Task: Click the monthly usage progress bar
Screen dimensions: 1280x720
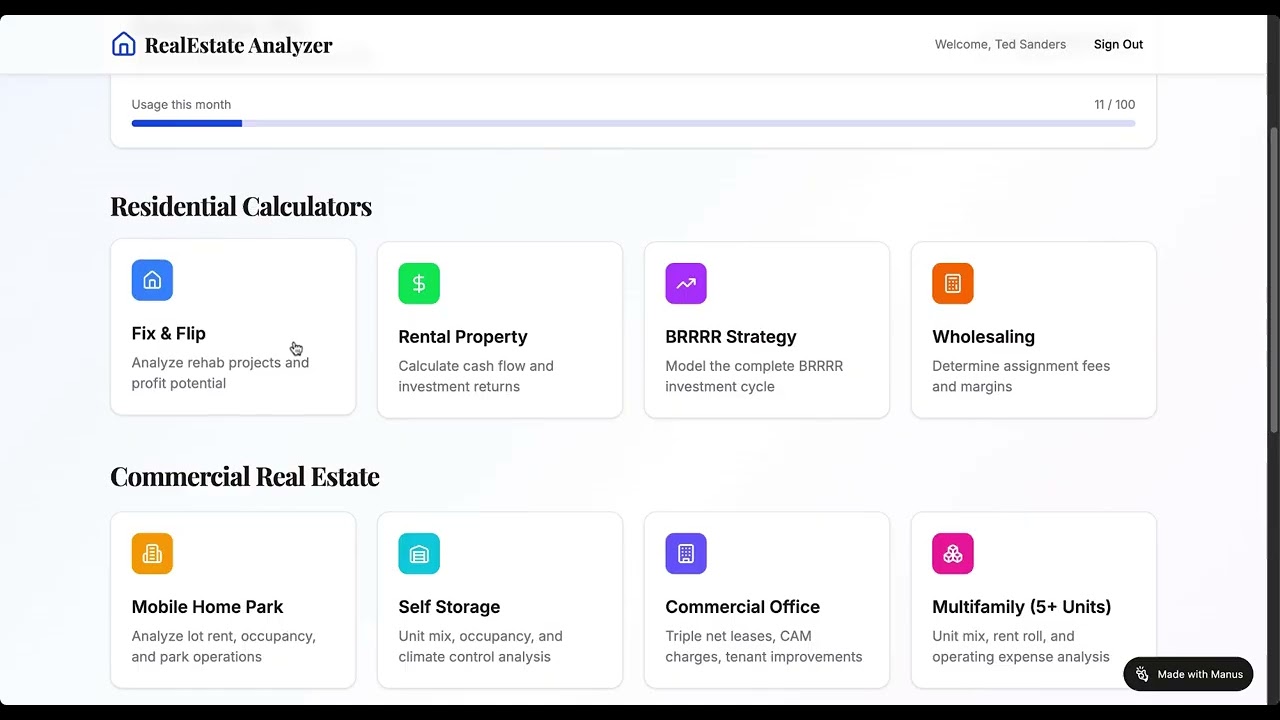Action: pos(633,123)
